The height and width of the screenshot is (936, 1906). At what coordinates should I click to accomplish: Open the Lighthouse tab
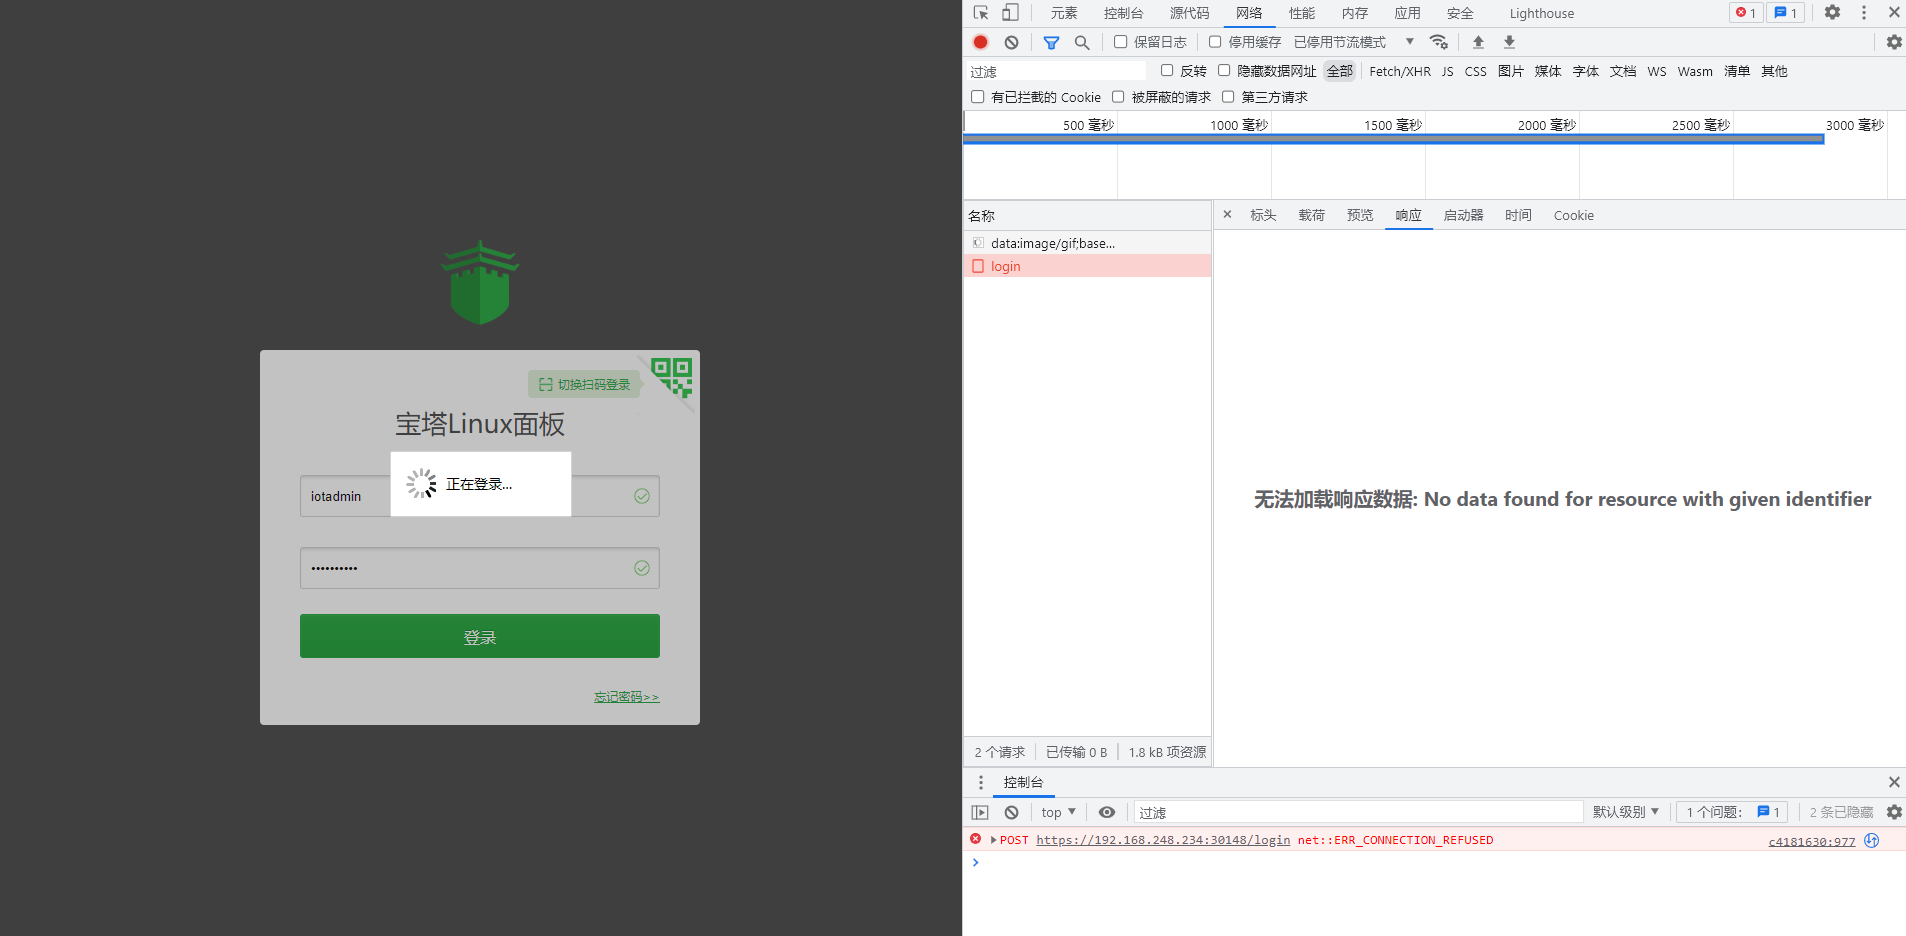pos(1541,13)
